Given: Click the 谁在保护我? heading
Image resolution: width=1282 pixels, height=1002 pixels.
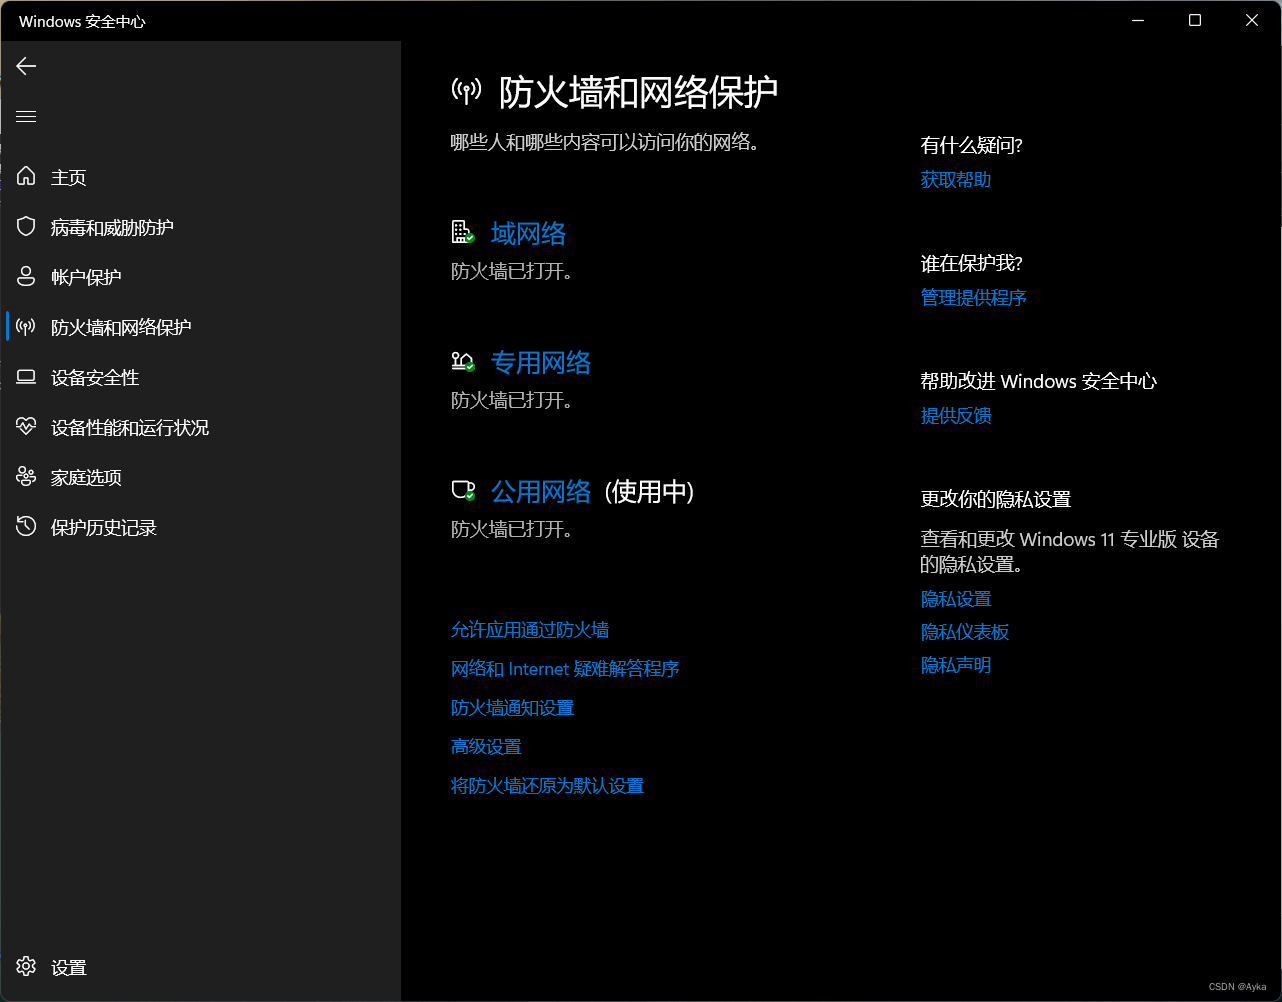Looking at the screenshot, I should click(x=972, y=264).
